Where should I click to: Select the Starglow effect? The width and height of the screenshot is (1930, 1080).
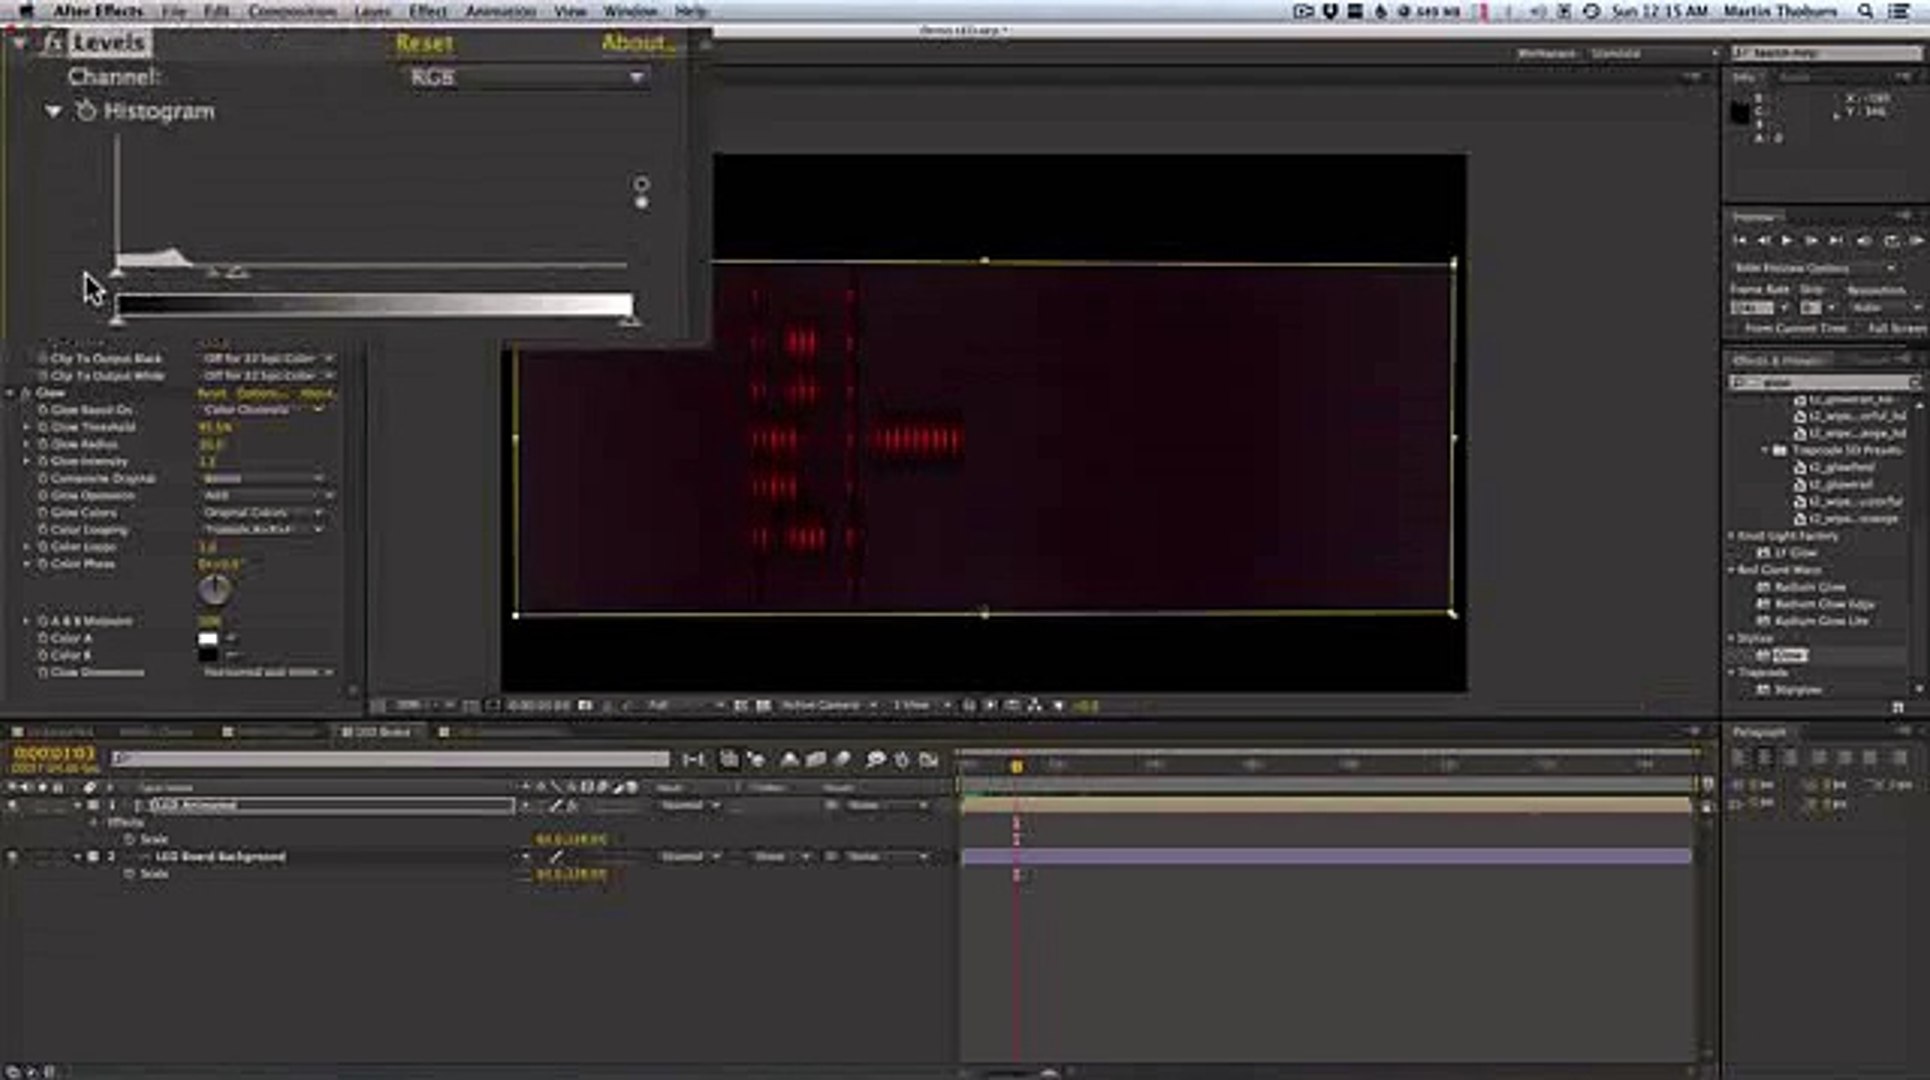pyautogui.click(x=1789, y=689)
